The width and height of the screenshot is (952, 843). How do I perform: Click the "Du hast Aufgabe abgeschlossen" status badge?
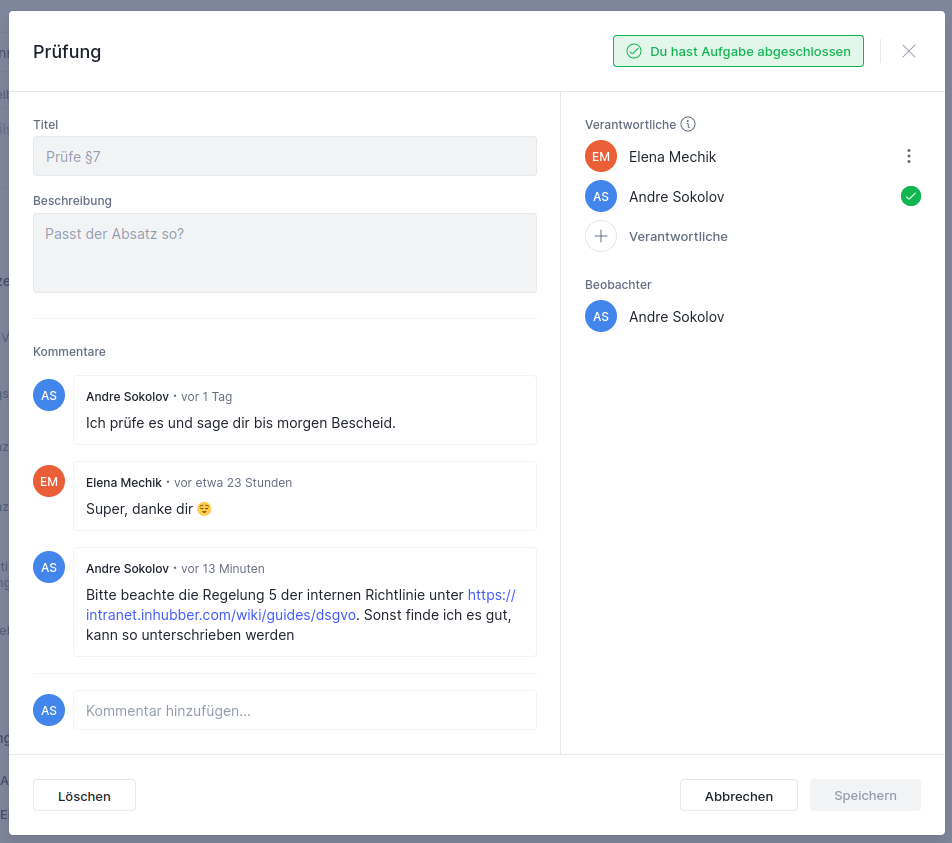738,52
